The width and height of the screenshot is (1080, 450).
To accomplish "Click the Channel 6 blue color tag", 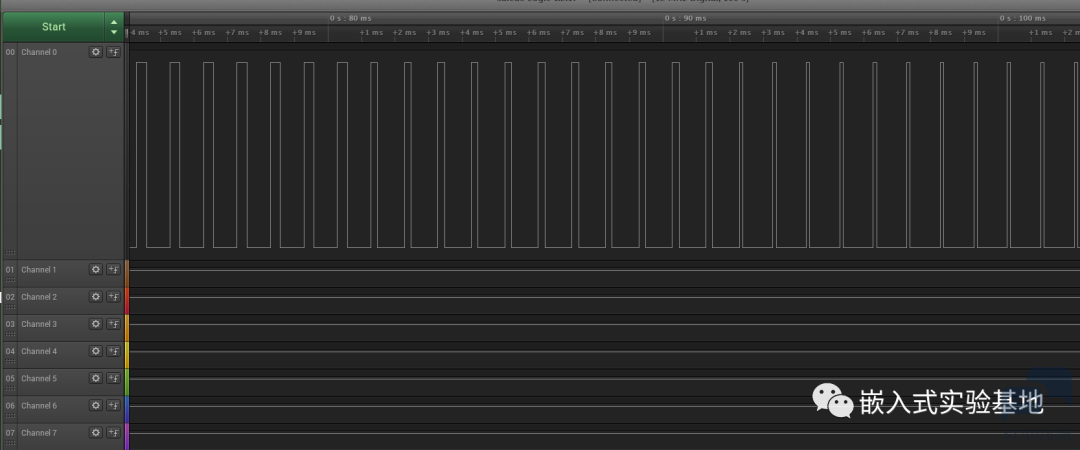I will click(127, 410).
